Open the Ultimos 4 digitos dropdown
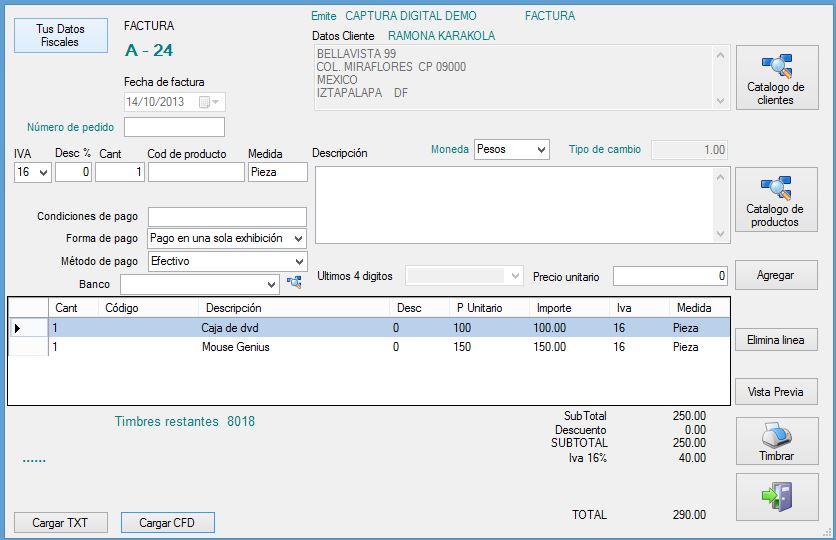Viewport: 836px width, 540px height. [x=515, y=276]
